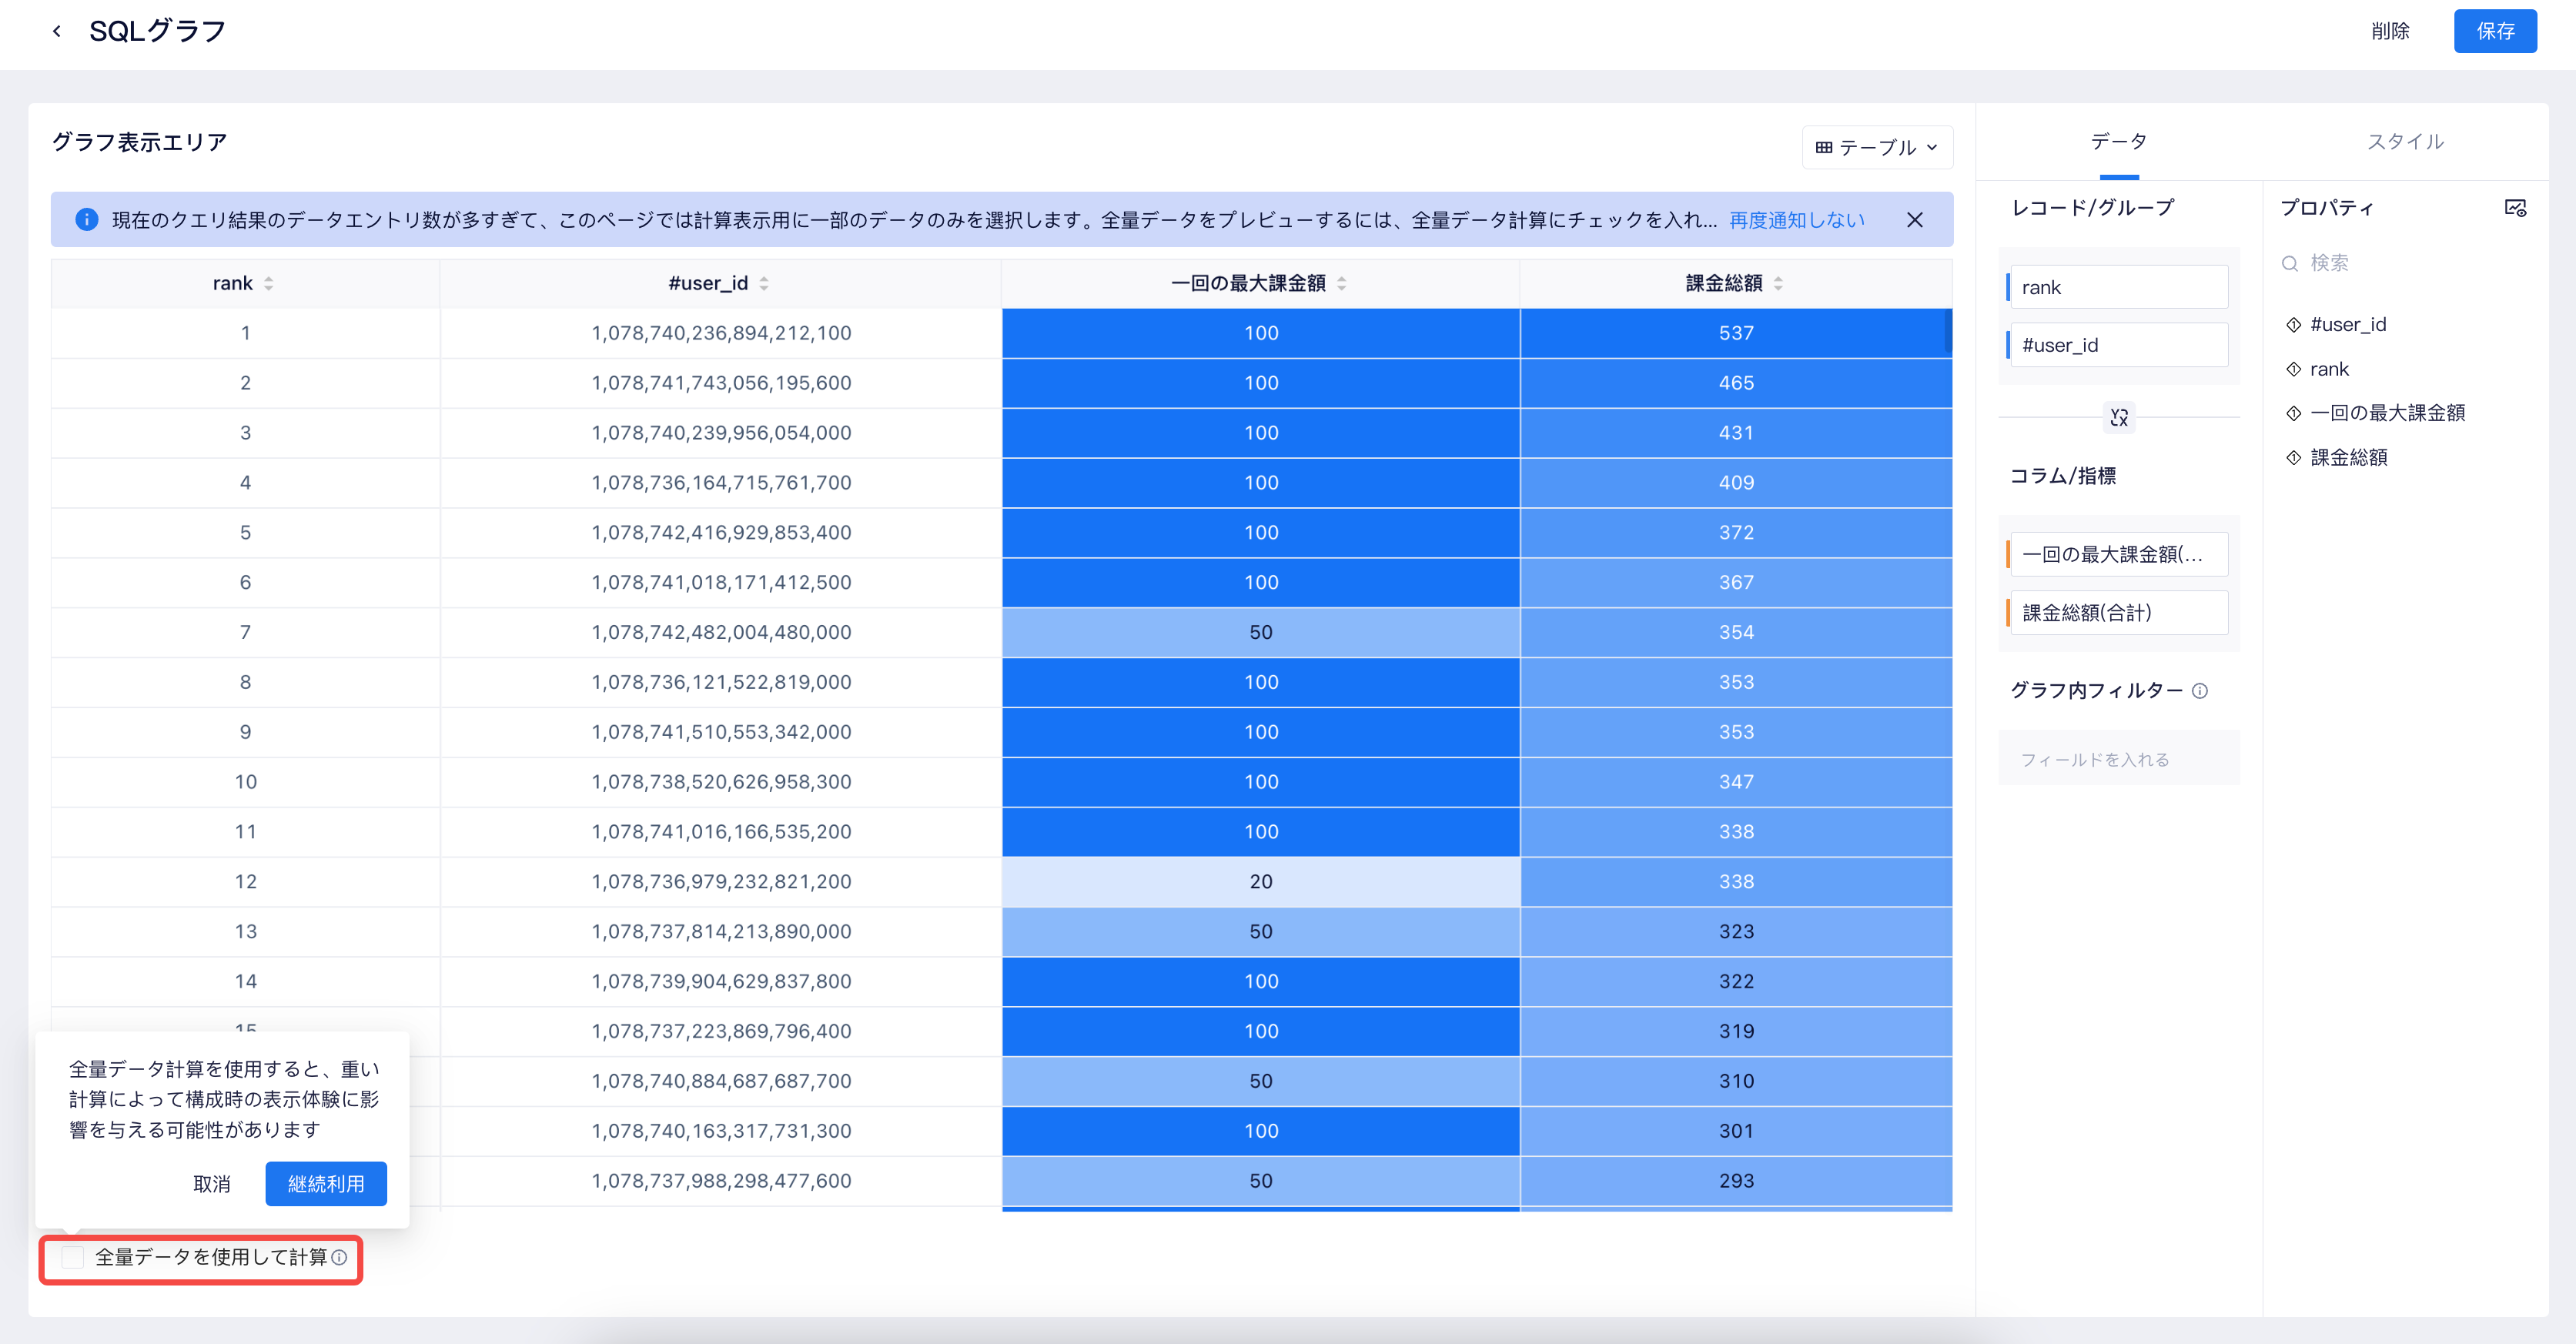Click the #user_id property in list
The image size is (2576, 1344).
tap(2347, 325)
